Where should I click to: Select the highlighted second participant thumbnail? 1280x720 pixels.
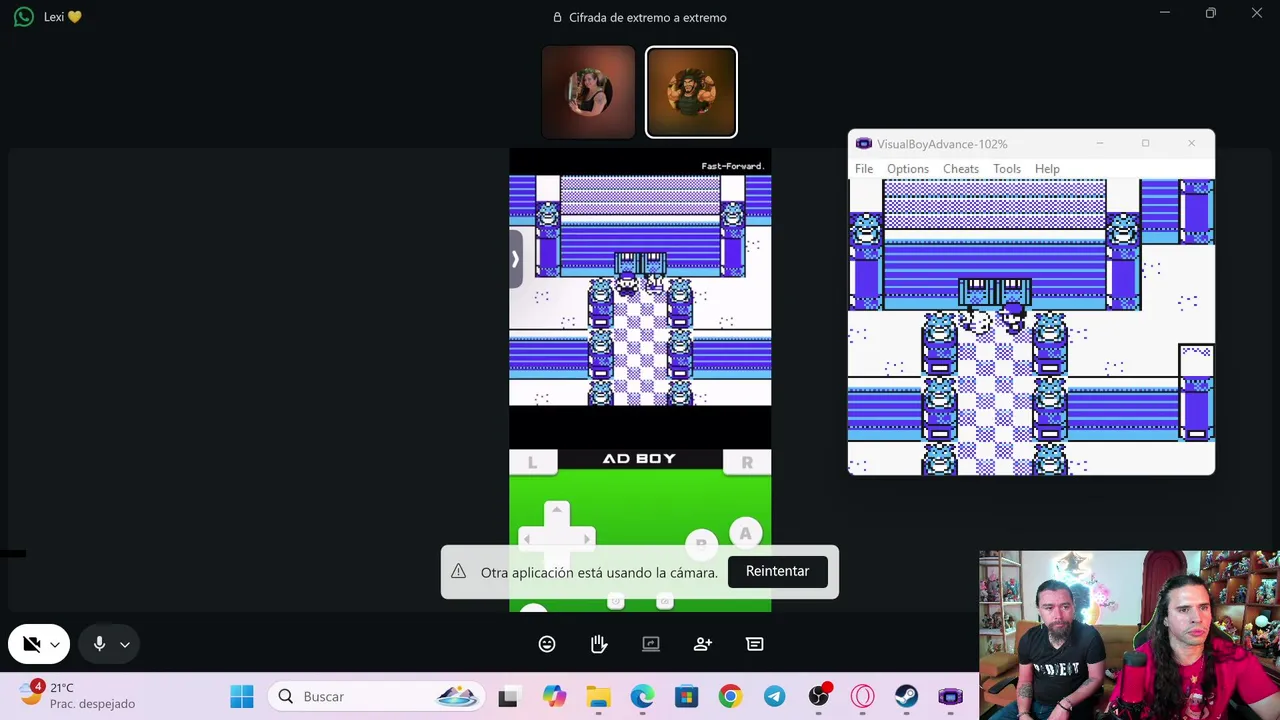(691, 92)
